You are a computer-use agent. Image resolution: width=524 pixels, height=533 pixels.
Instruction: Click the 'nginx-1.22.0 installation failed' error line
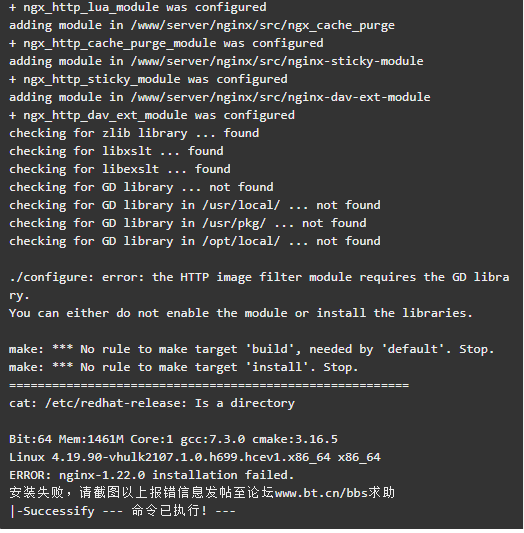click(152, 475)
